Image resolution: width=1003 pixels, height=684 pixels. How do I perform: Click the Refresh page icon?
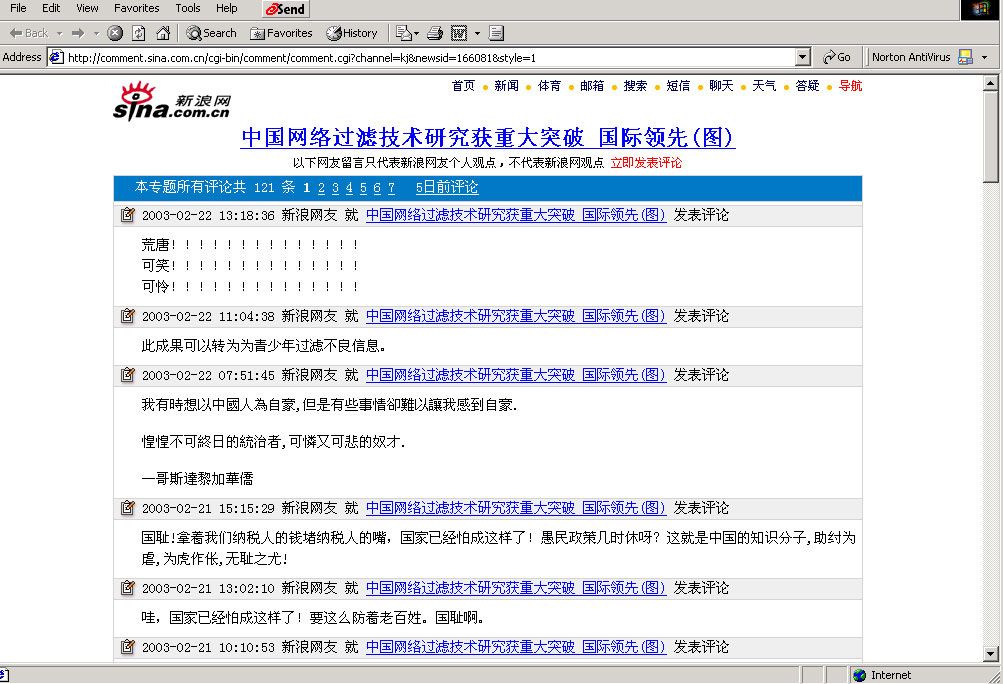139,33
